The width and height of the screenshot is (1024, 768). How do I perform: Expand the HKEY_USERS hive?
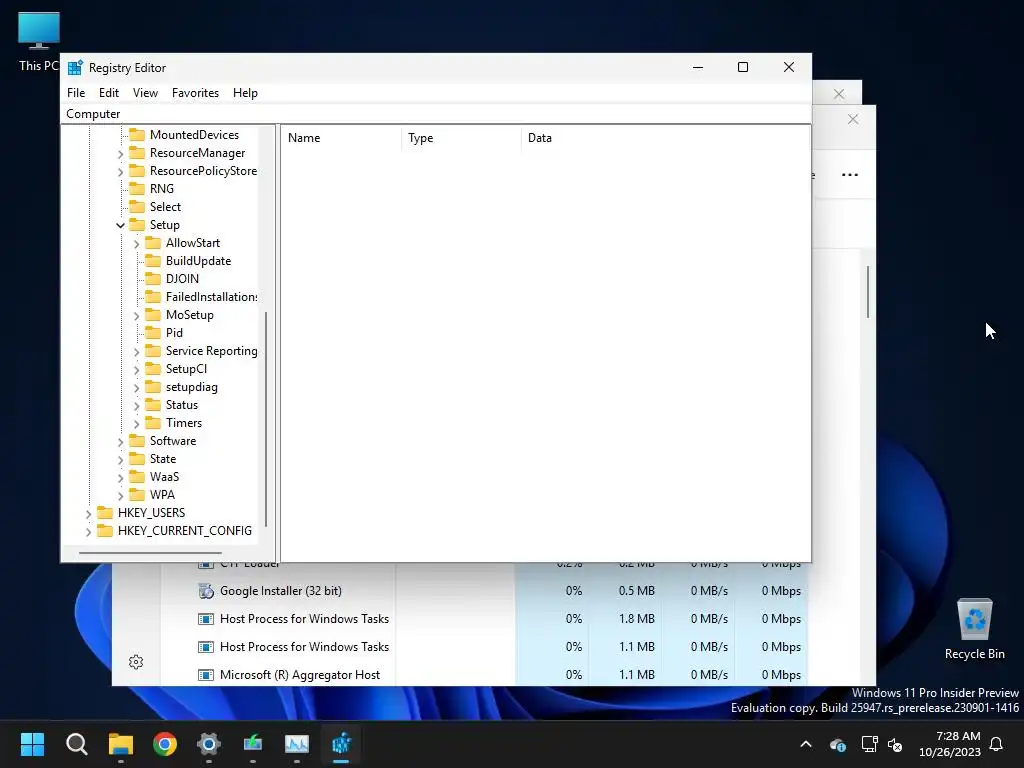88,513
